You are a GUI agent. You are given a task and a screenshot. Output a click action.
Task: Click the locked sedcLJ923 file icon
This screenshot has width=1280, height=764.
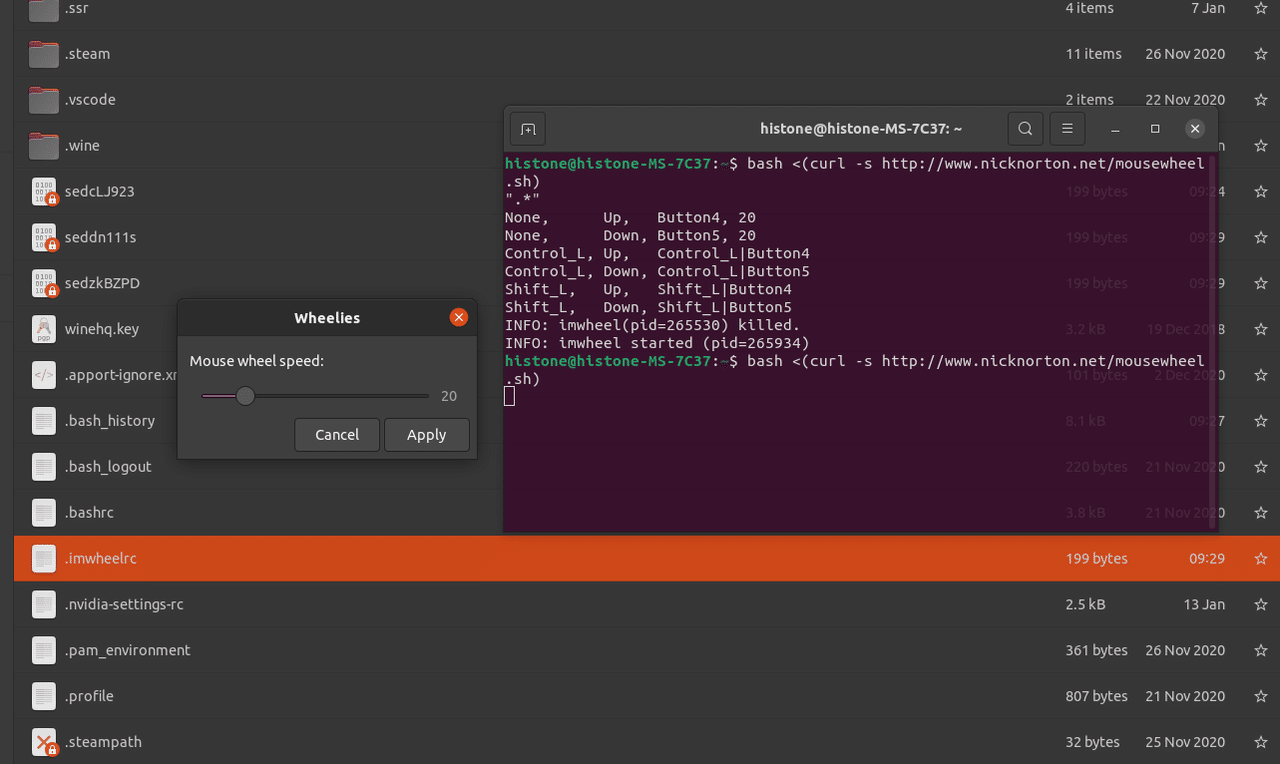[43, 191]
